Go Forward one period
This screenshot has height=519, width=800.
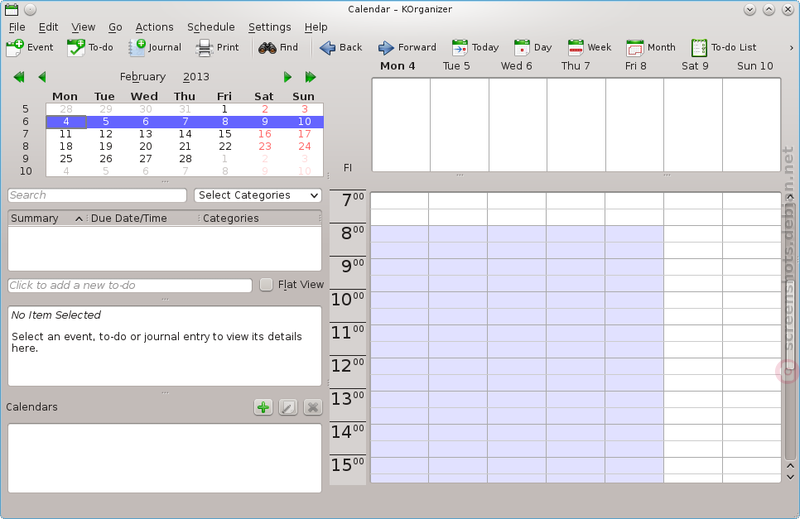tap(407, 47)
